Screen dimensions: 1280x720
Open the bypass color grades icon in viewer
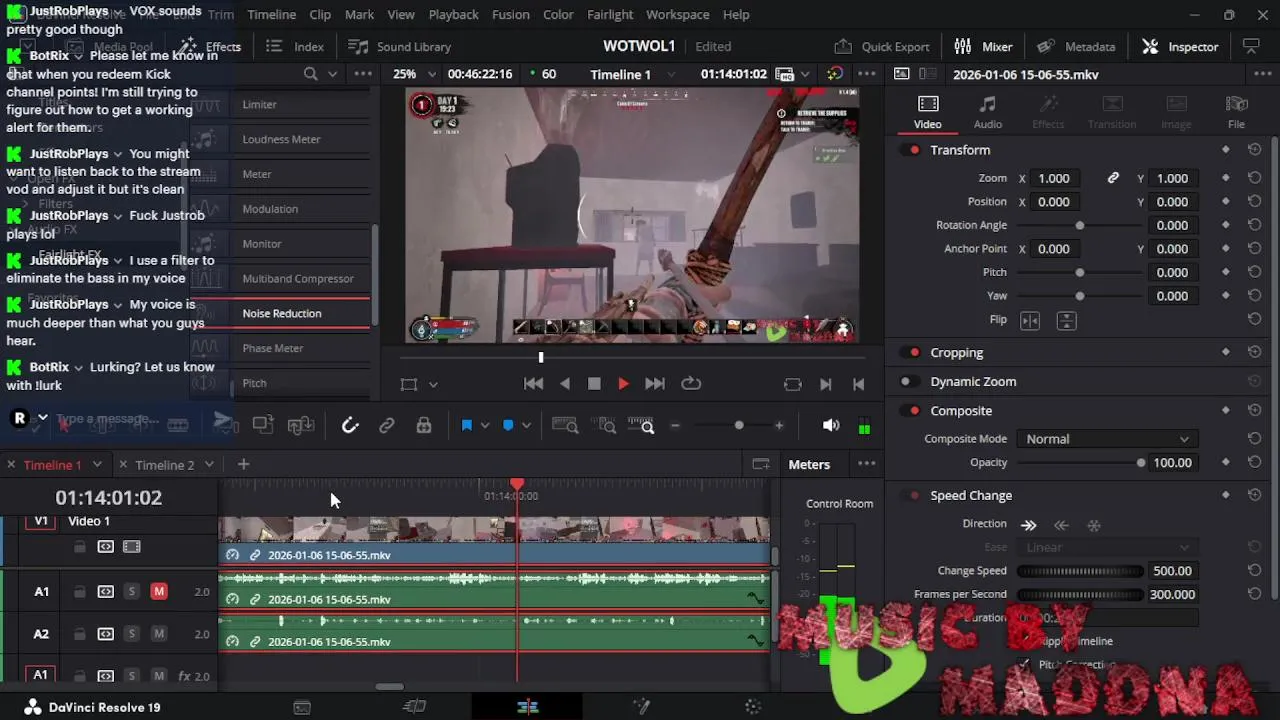(835, 74)
